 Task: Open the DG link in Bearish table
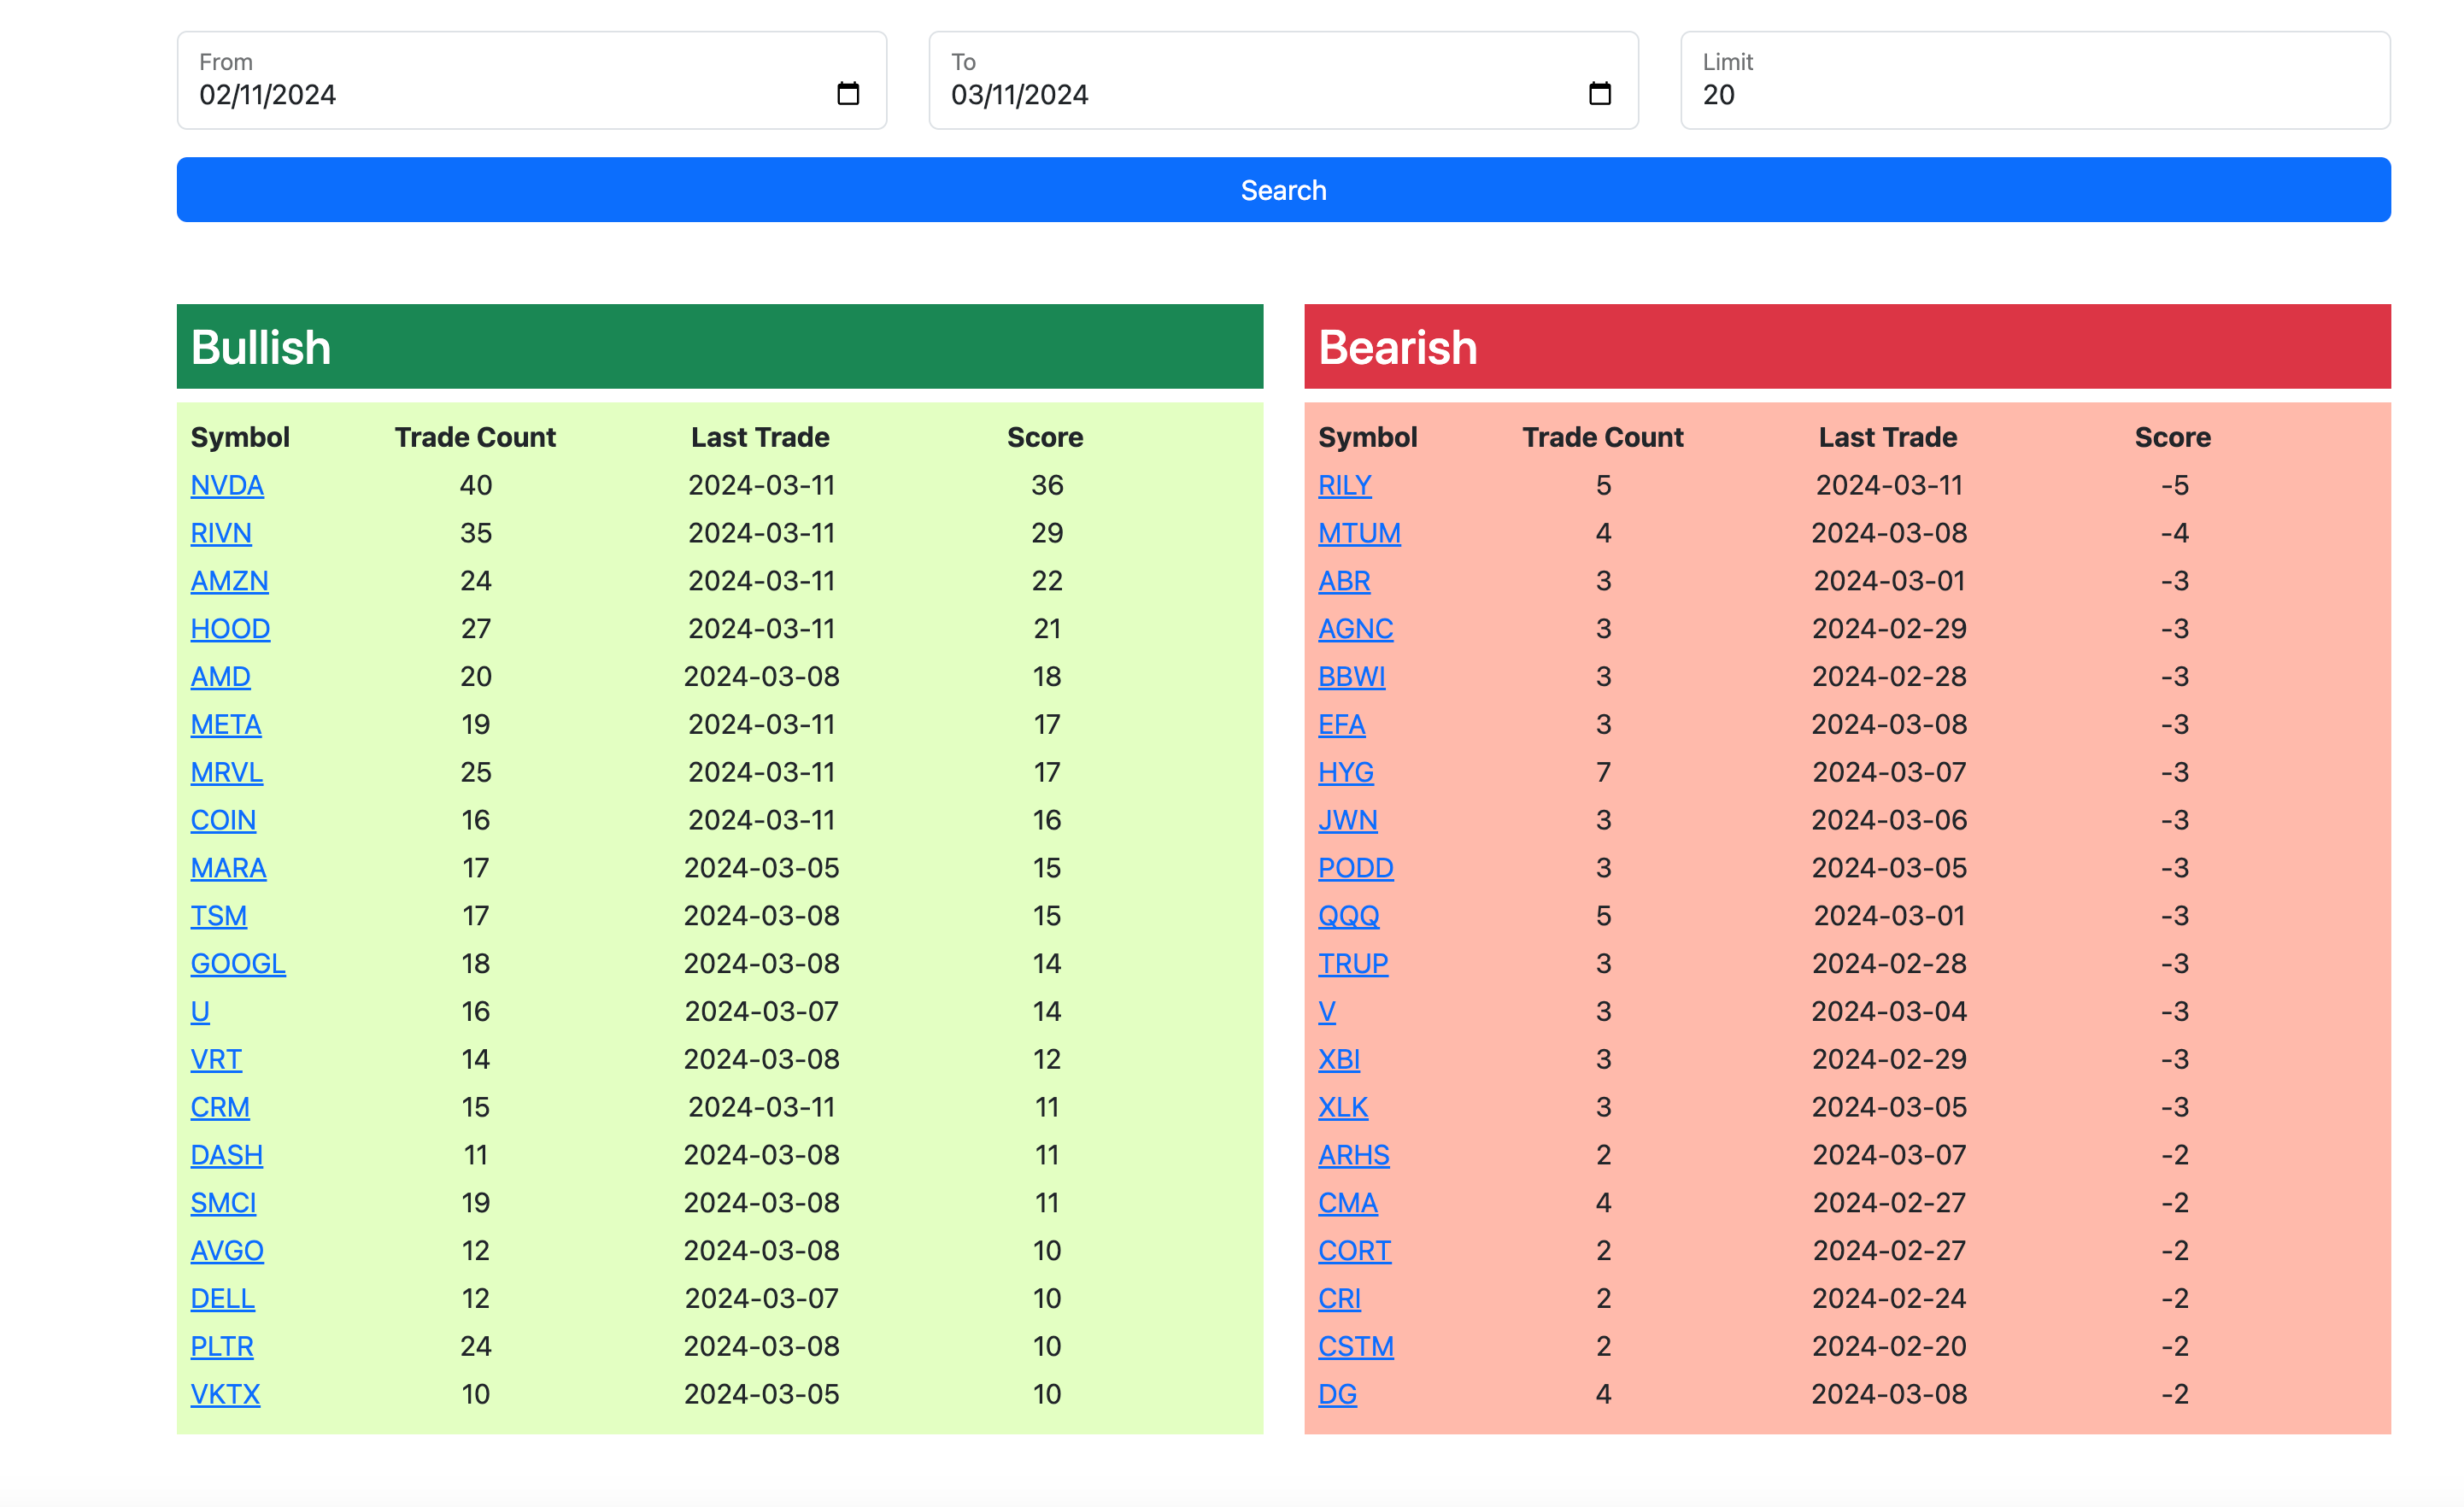(1337, 1394)
